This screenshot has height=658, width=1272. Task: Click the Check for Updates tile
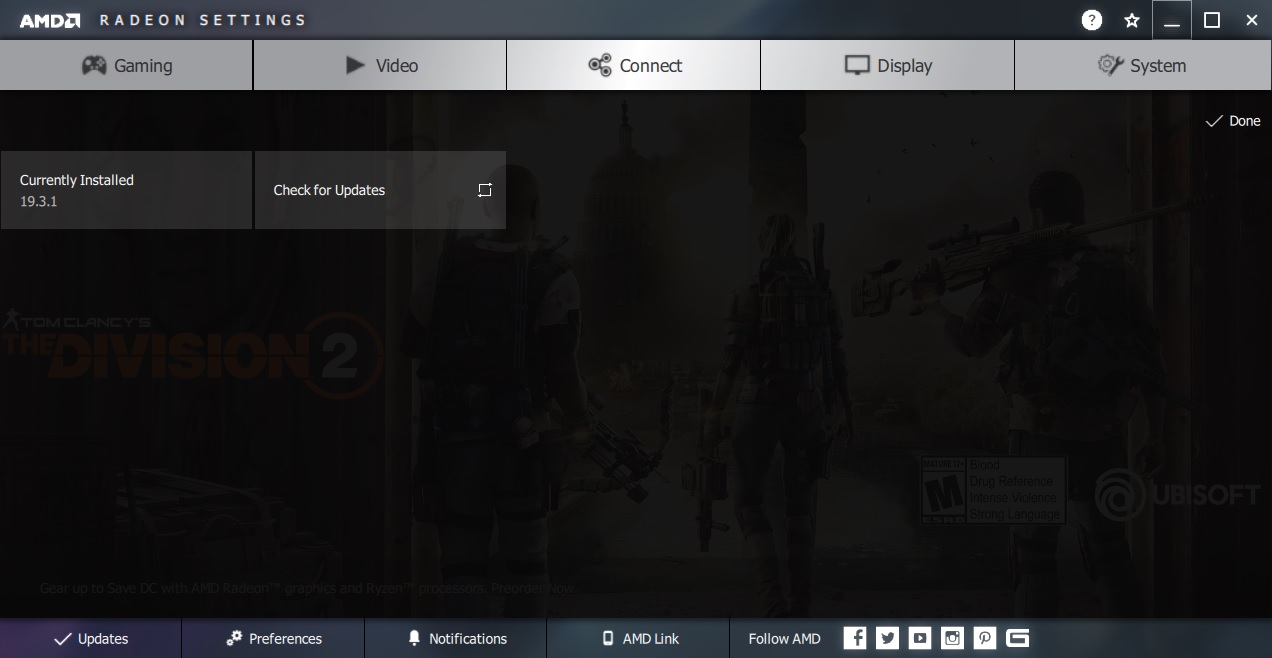380,190
